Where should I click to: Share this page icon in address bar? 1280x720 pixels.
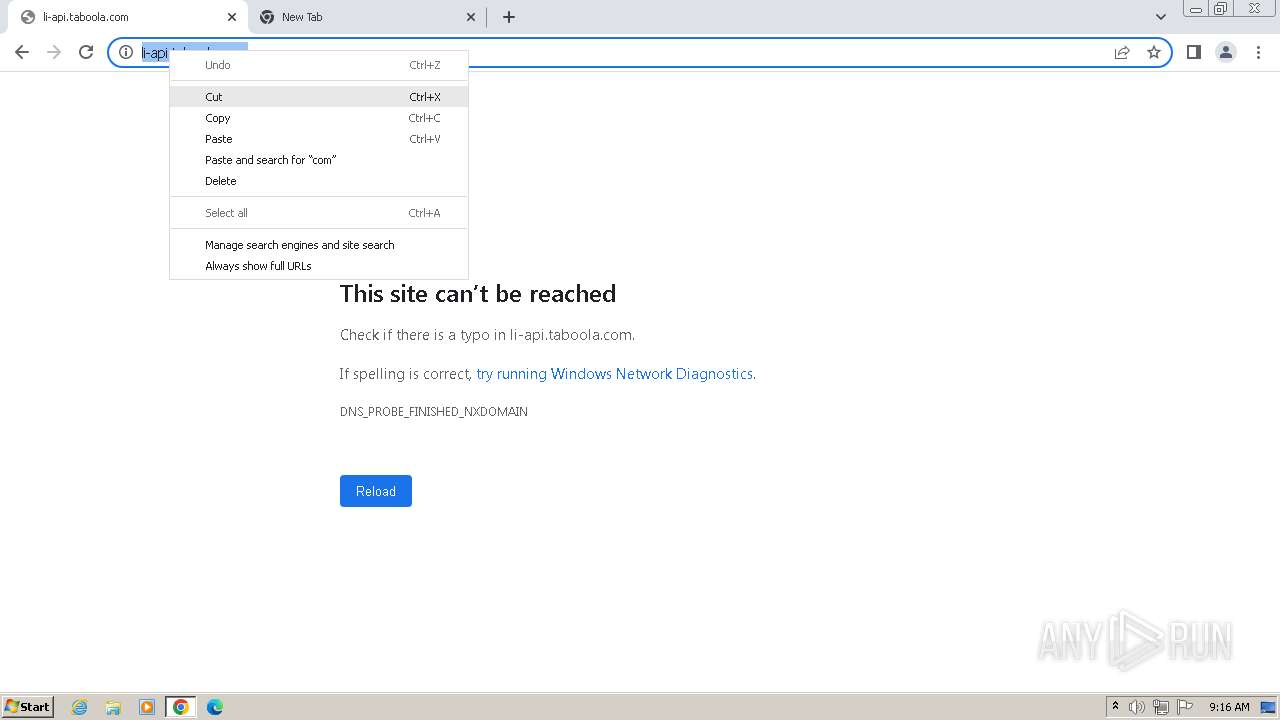[1122, 52]
